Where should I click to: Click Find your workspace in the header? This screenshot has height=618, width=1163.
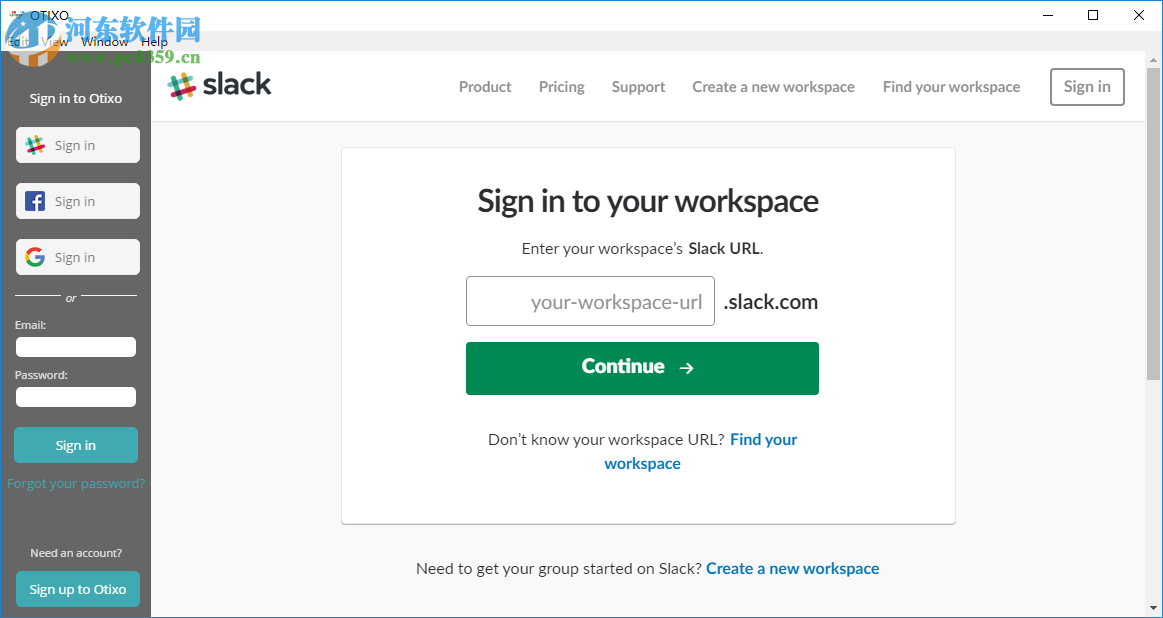pos(951,87)
